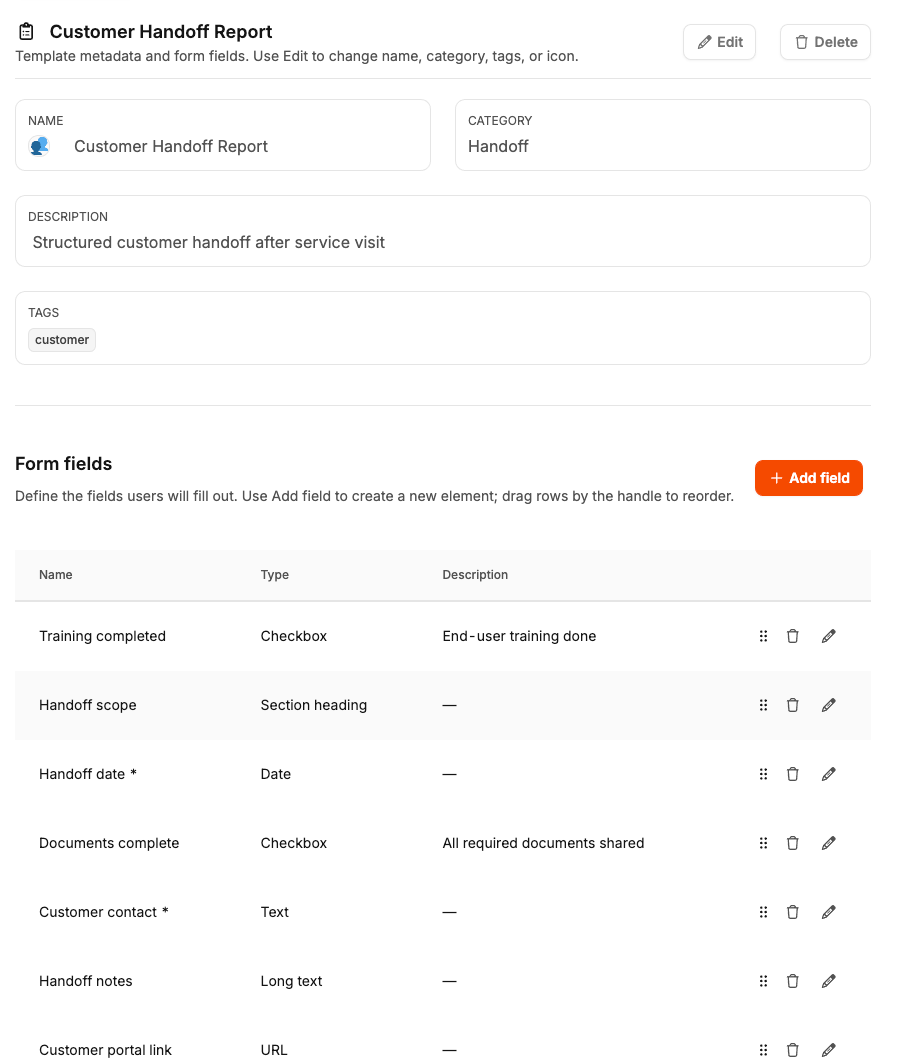The image size is (907, 1060).
Task: Delete the Handoff notes field
Action: click(793, 981)
